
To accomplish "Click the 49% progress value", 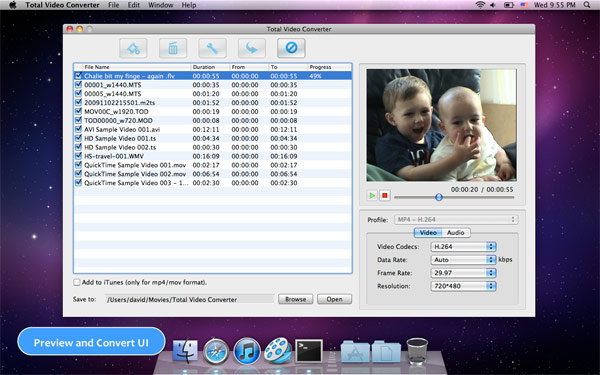I will (x=315, y=76).
